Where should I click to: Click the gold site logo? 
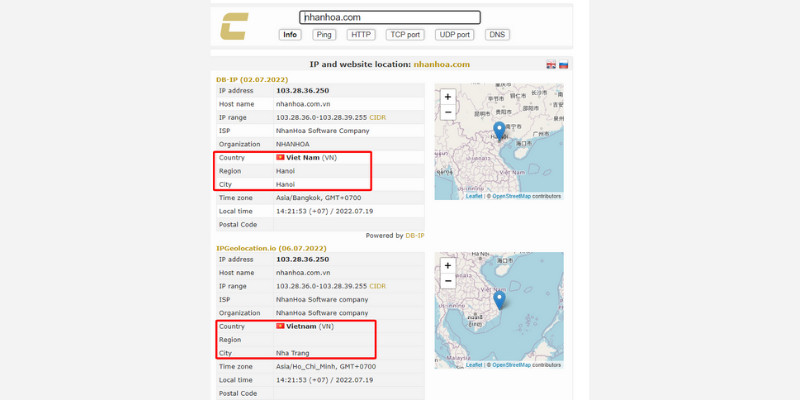click(x=236, y=27)
